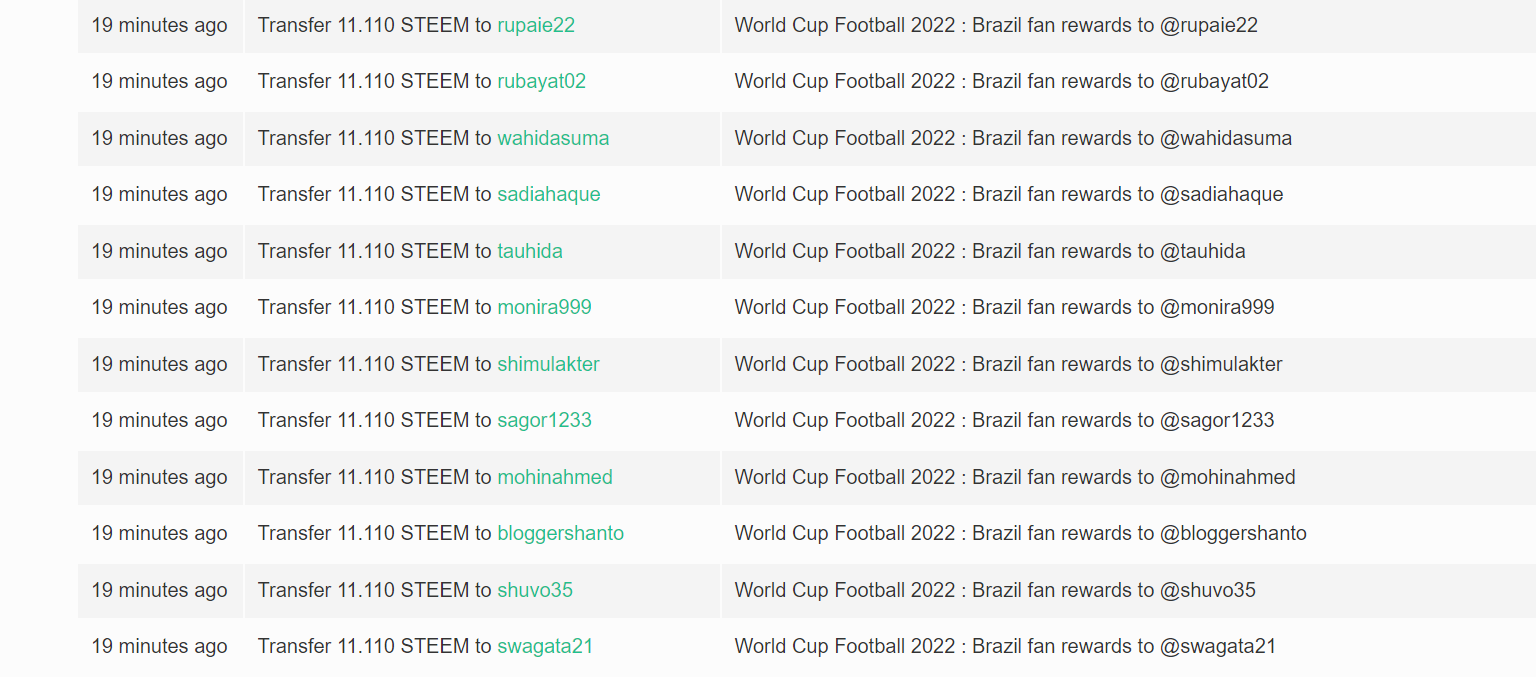Click the memo mentioning @bloggershanto
The image size is (1536, 677).
(x=1020, y=533)
